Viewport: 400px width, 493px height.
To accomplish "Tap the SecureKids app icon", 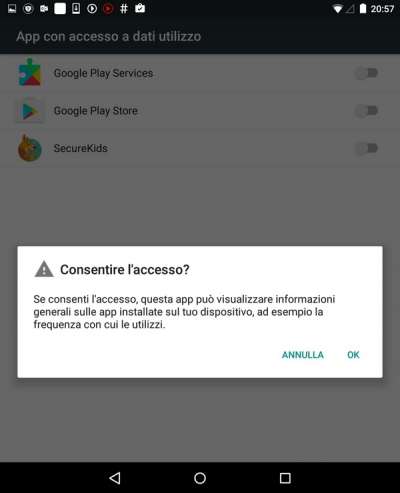I will point(30,148).
